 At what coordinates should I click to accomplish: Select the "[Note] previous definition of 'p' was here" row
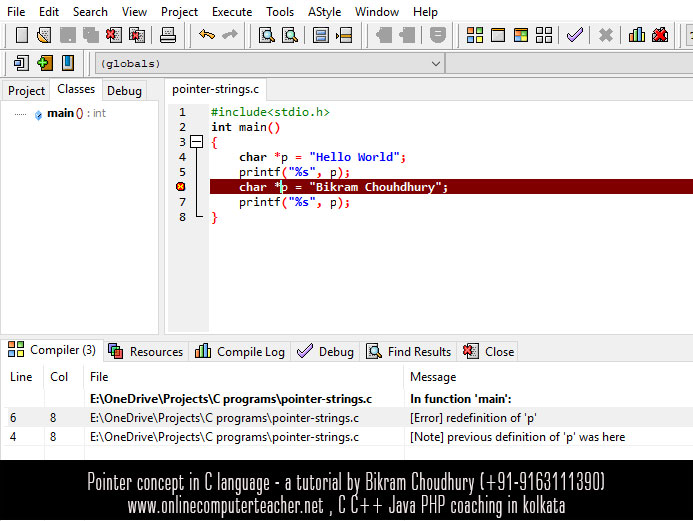pos(348,437)
